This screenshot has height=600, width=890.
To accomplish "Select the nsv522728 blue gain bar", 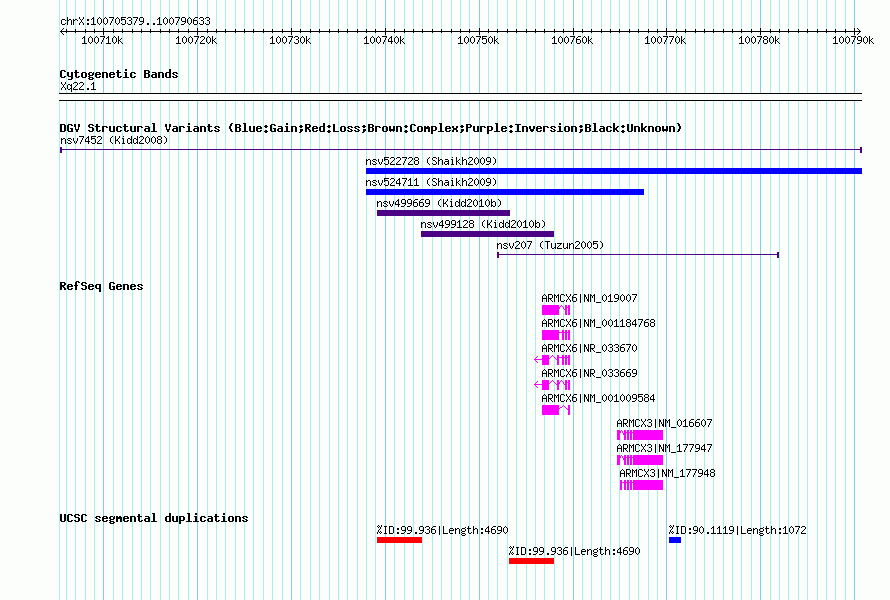I will (614, 171).
